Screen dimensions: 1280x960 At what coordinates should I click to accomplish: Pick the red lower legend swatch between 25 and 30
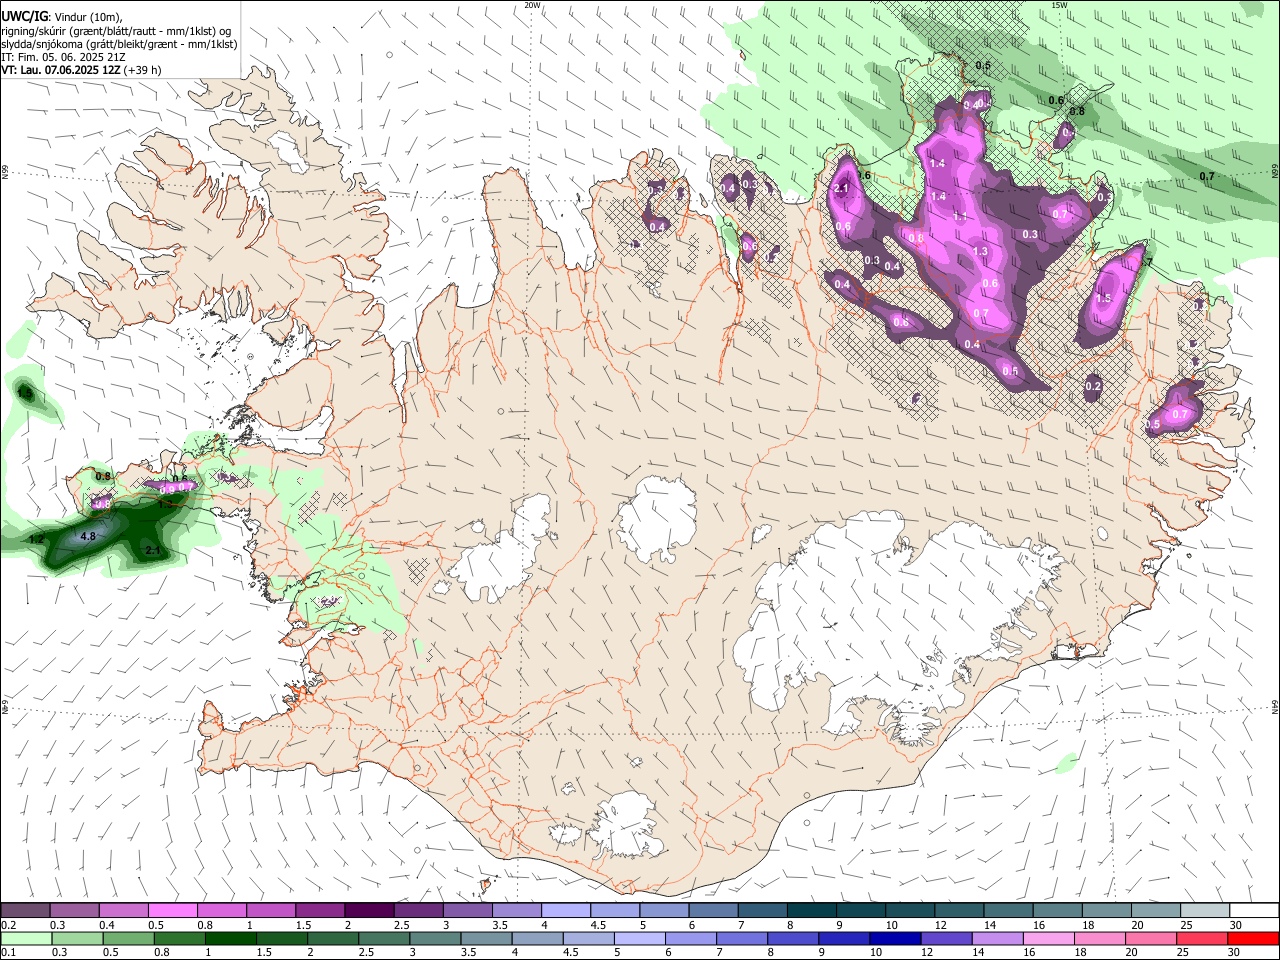click(x=1202, y=938)
